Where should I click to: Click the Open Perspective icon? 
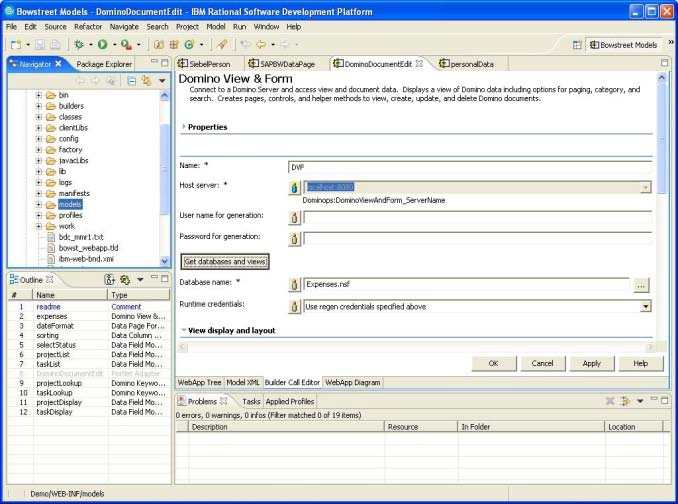pos(577,45)
